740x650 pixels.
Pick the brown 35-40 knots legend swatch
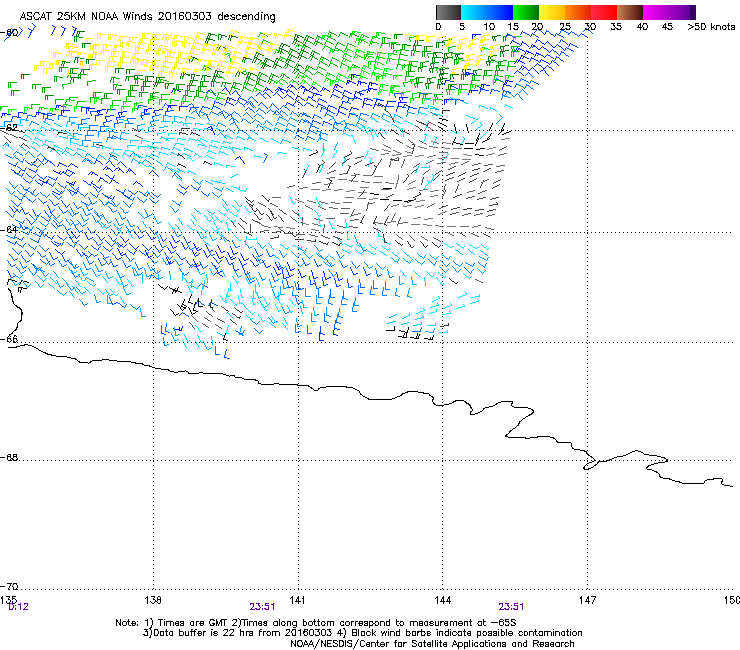(x=630, y=12)
